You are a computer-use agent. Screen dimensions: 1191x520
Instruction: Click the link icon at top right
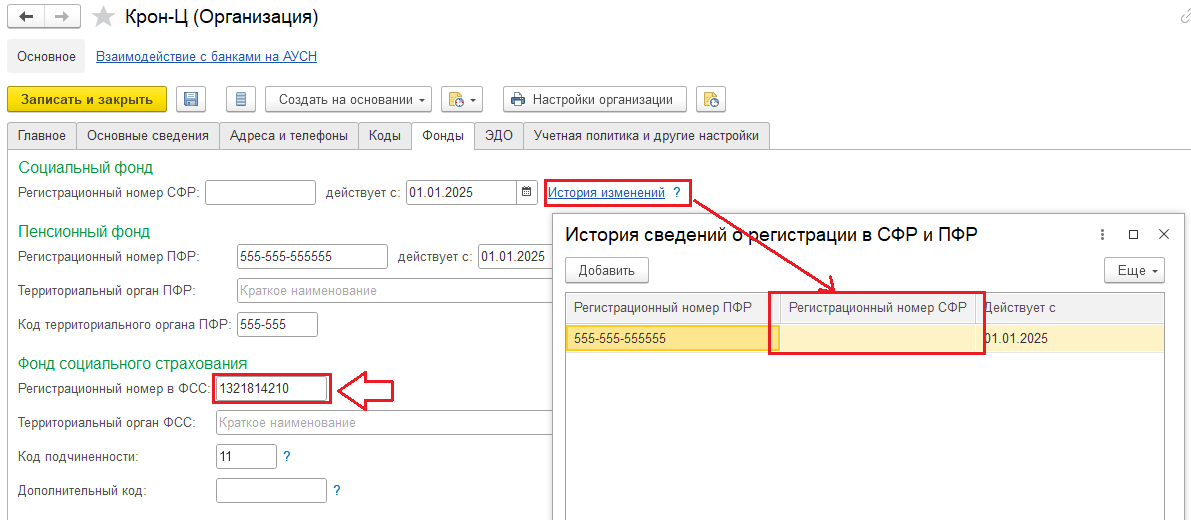tap(1183, 17)
